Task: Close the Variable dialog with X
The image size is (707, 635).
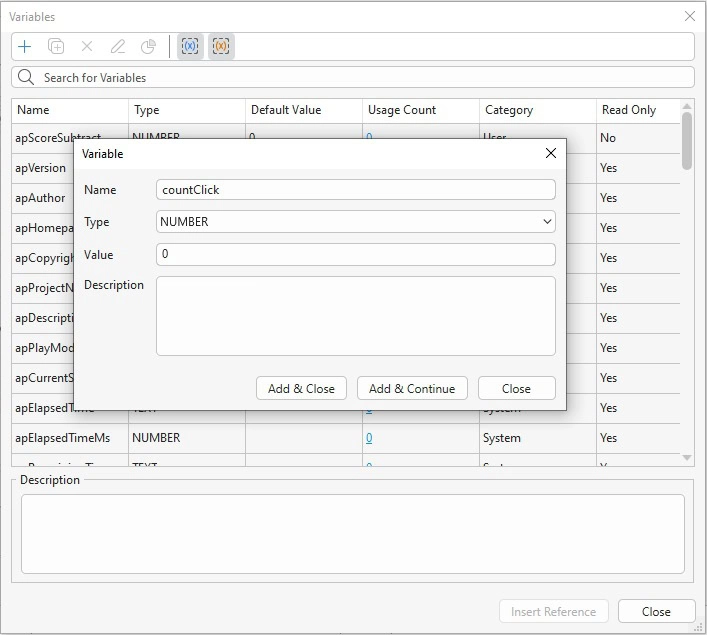Action: click(550, 154)
